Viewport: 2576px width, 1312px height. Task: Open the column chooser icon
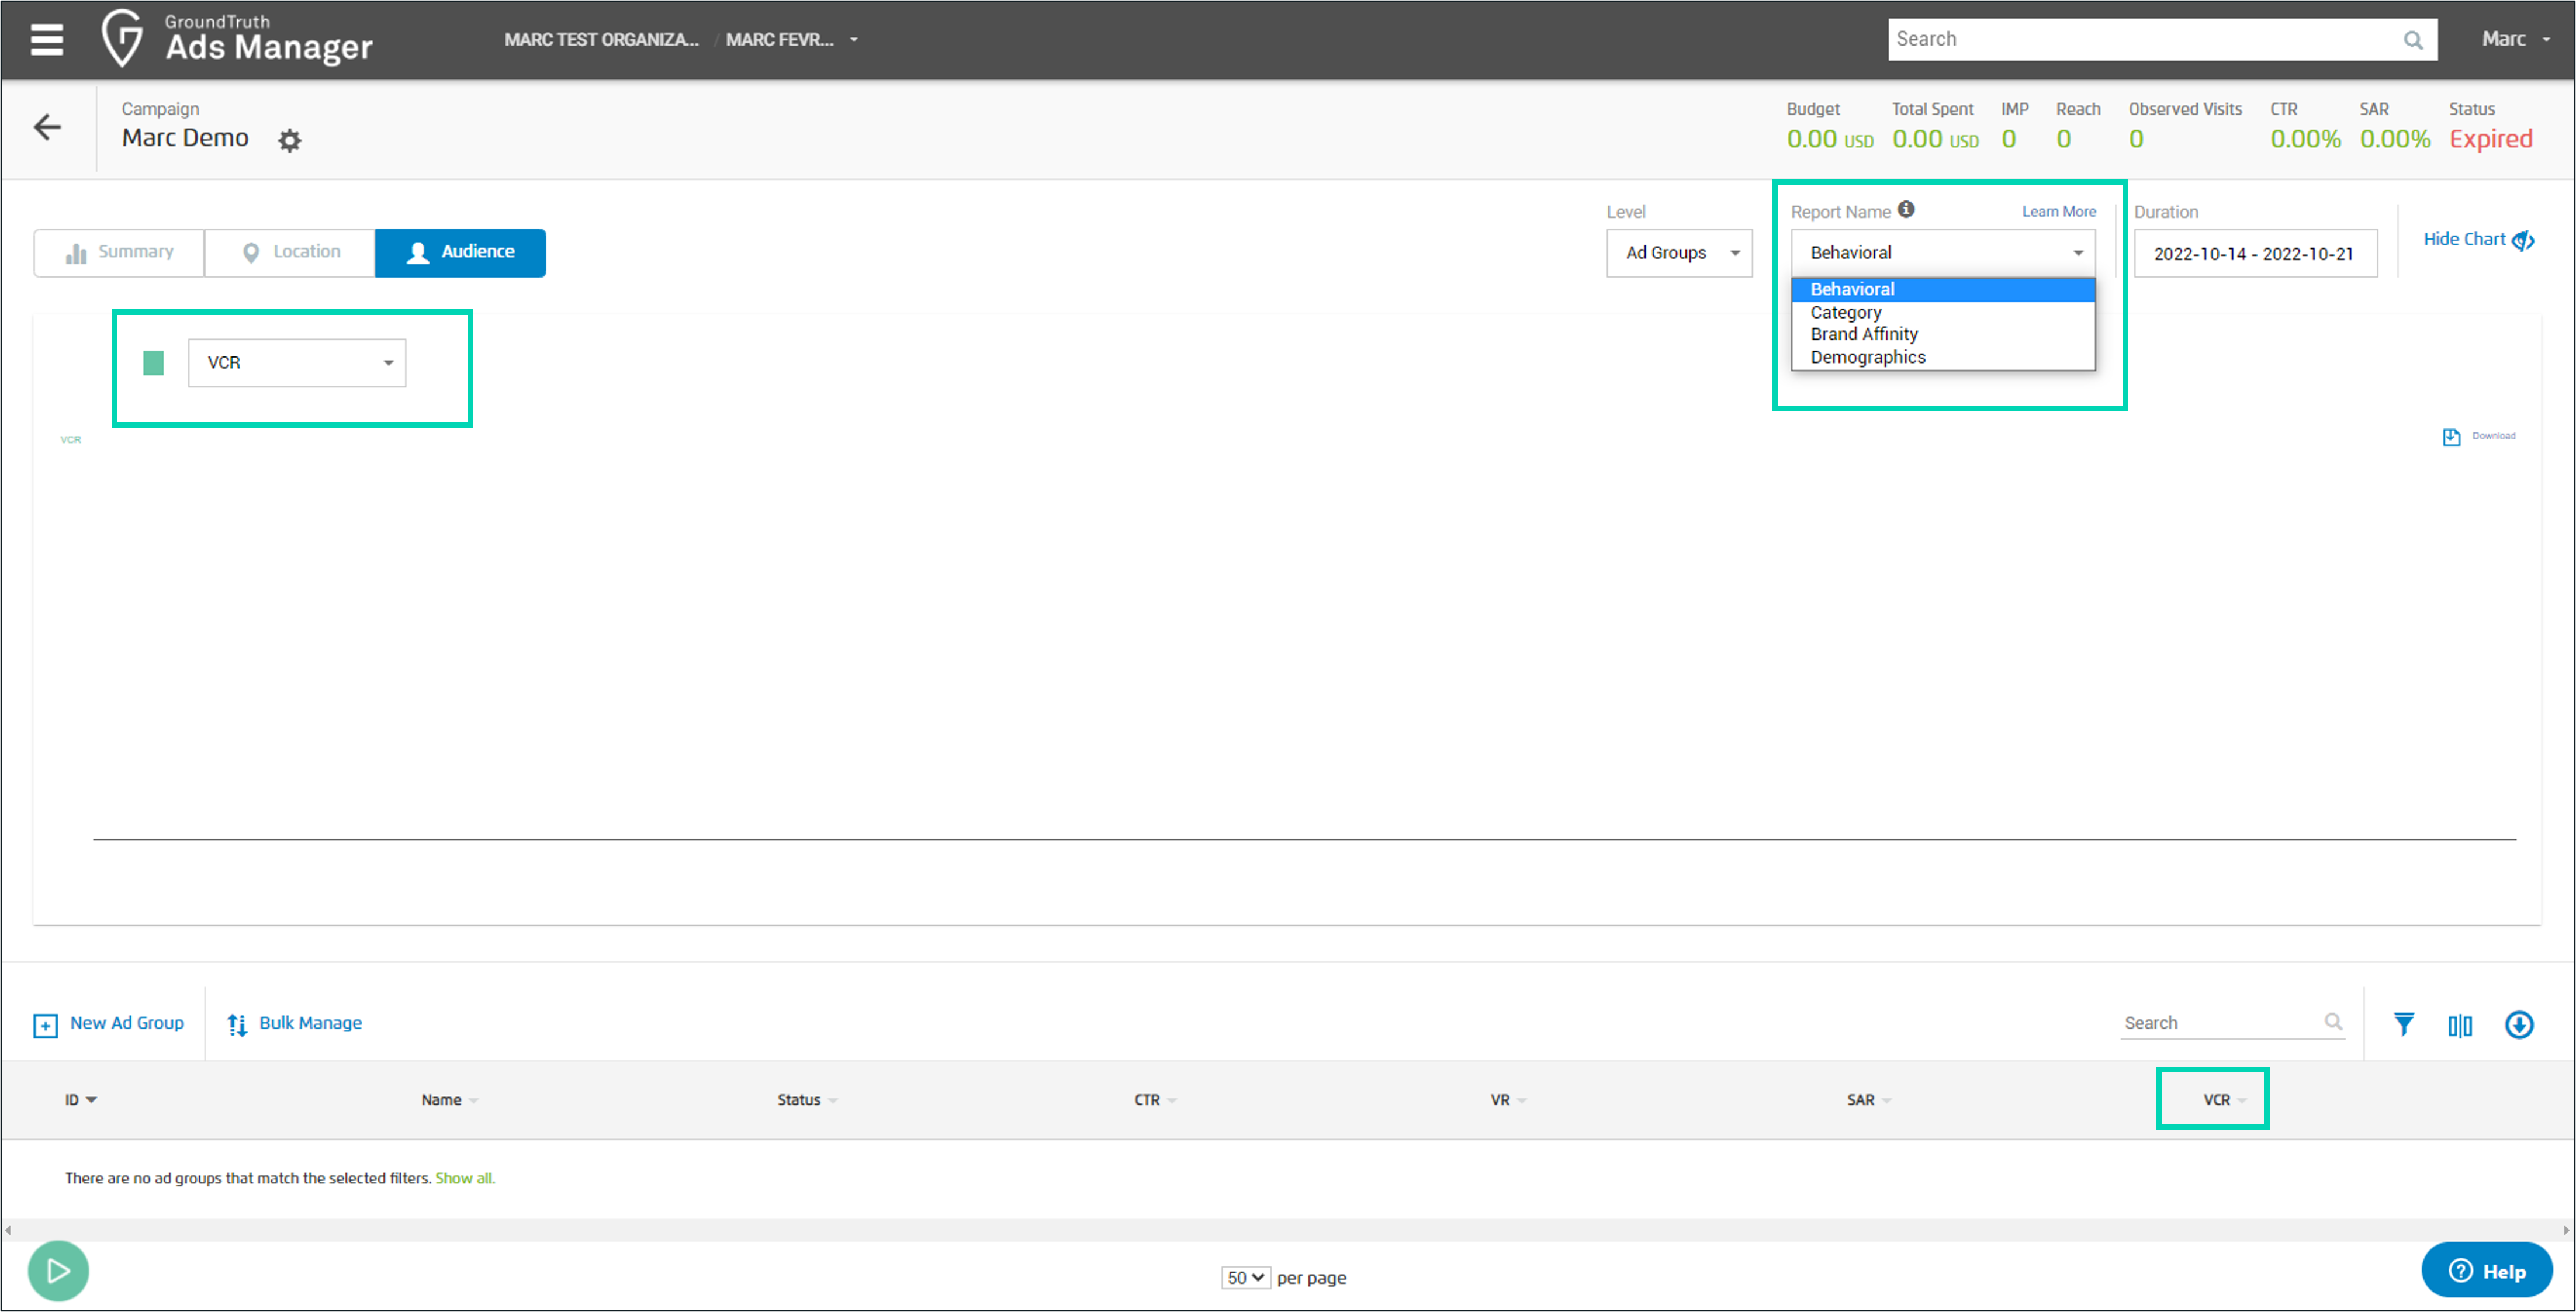point(2460,1025)
